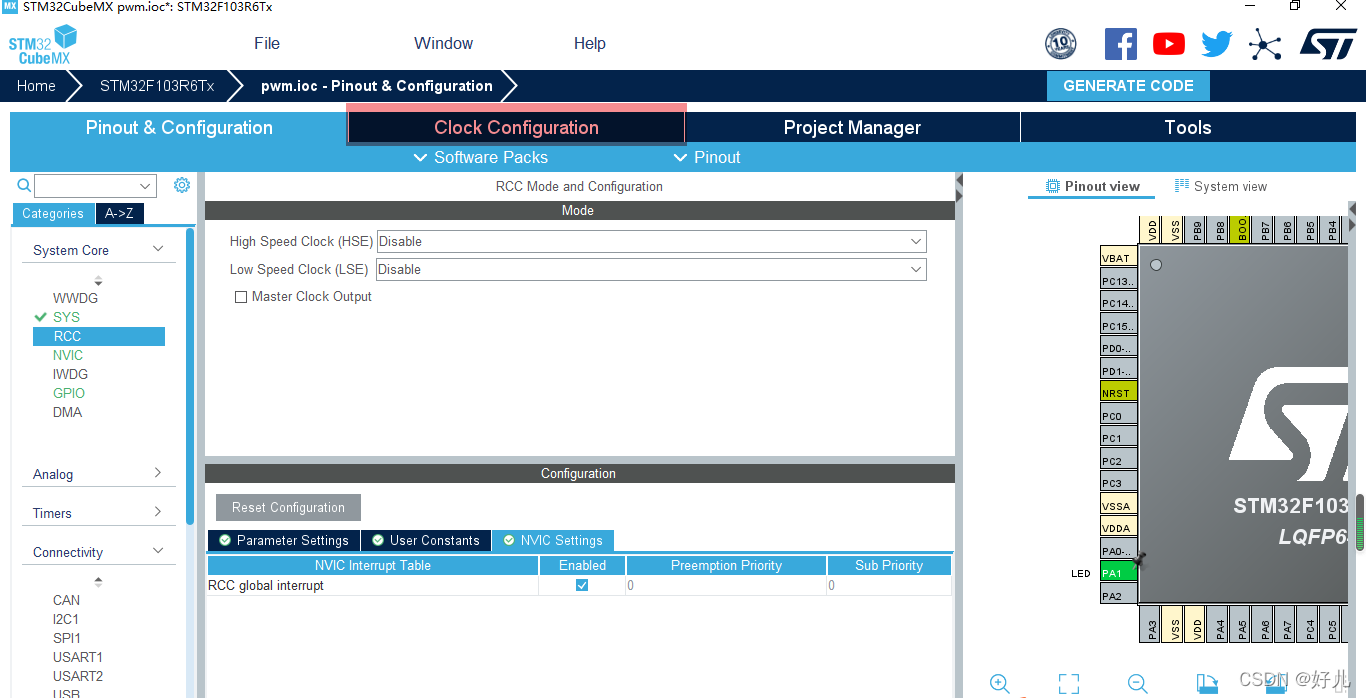Viewport: 1366px width, 698px height.
Task: Enable the Master Clock Output checkbox
Action: point(240,297)
